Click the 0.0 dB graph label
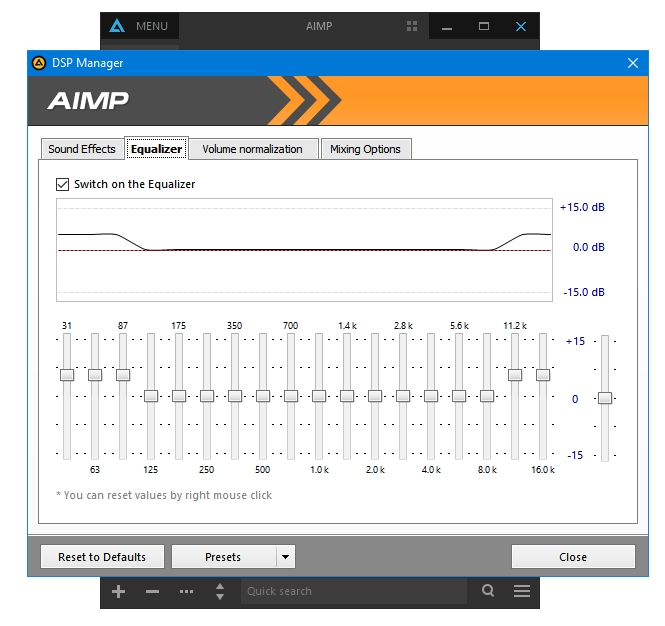665x626 pixels. point(589,247)
